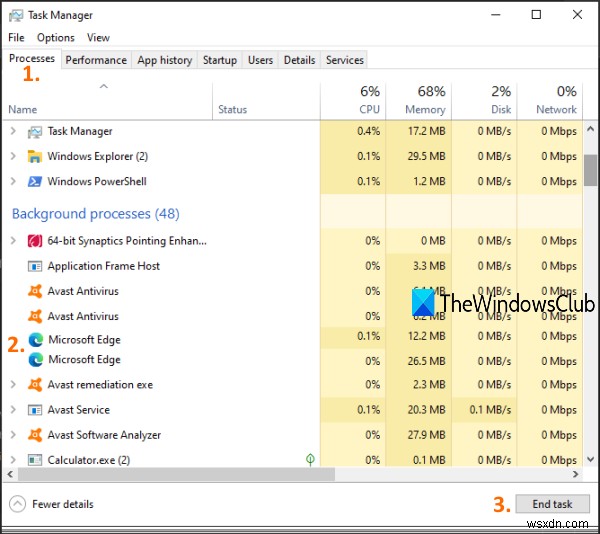600x534 pixels.
Task: Select the Processes tab
Action: tap(32, 59)
